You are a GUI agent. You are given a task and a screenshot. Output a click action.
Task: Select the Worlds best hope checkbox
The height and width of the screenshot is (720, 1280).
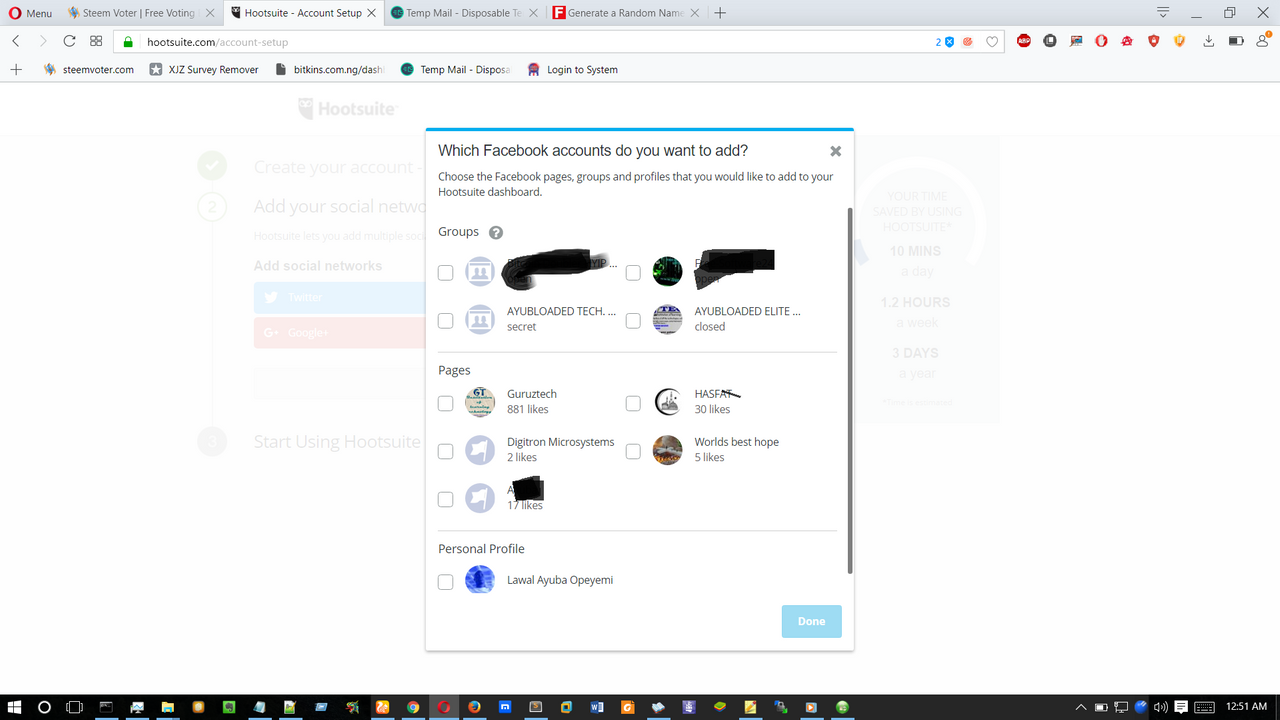pyautogui.click(x=633, y=451)
